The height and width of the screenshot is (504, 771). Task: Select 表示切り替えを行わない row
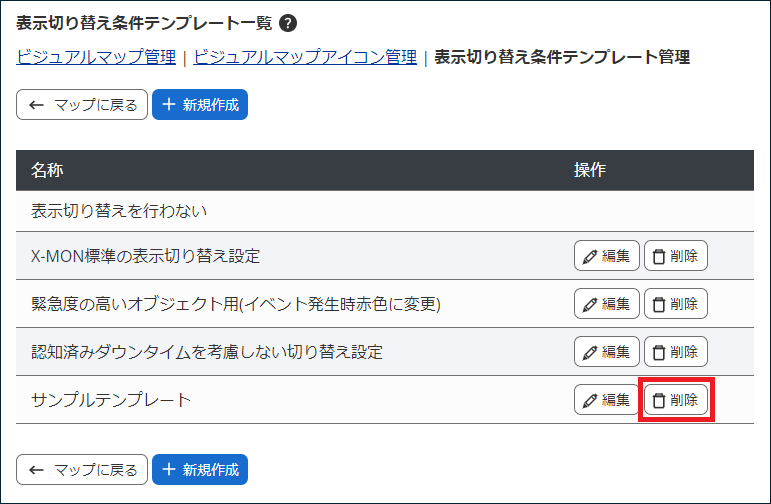pos(118,212)
